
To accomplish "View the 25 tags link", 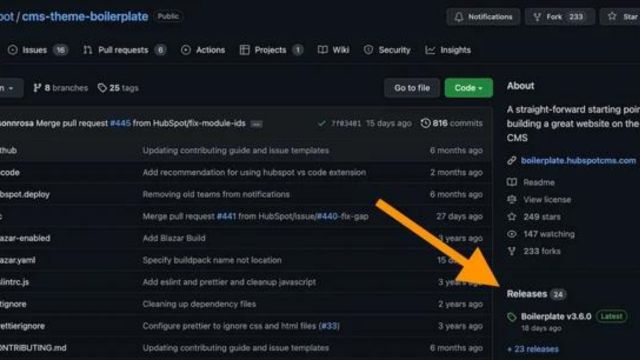I will [118, 88].
